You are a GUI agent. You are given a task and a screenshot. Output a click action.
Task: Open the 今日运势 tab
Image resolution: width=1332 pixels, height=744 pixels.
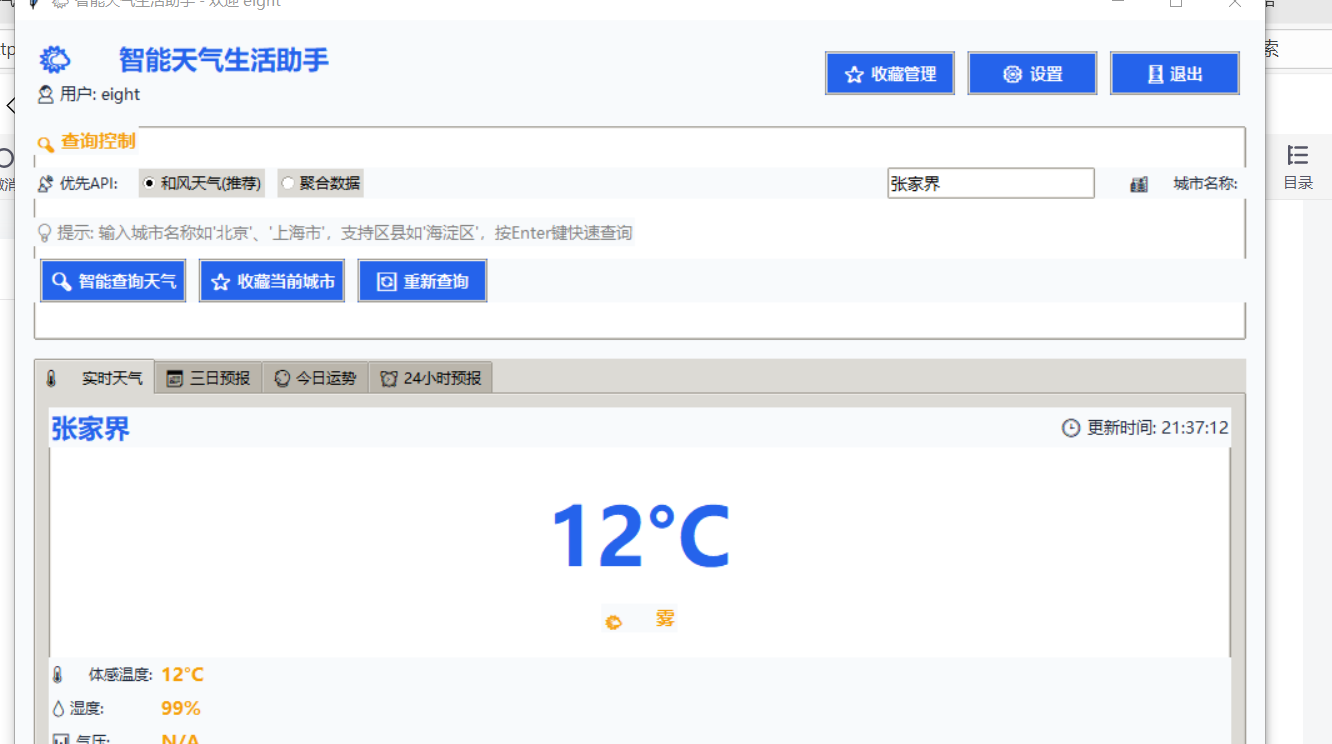click(315, 378)
